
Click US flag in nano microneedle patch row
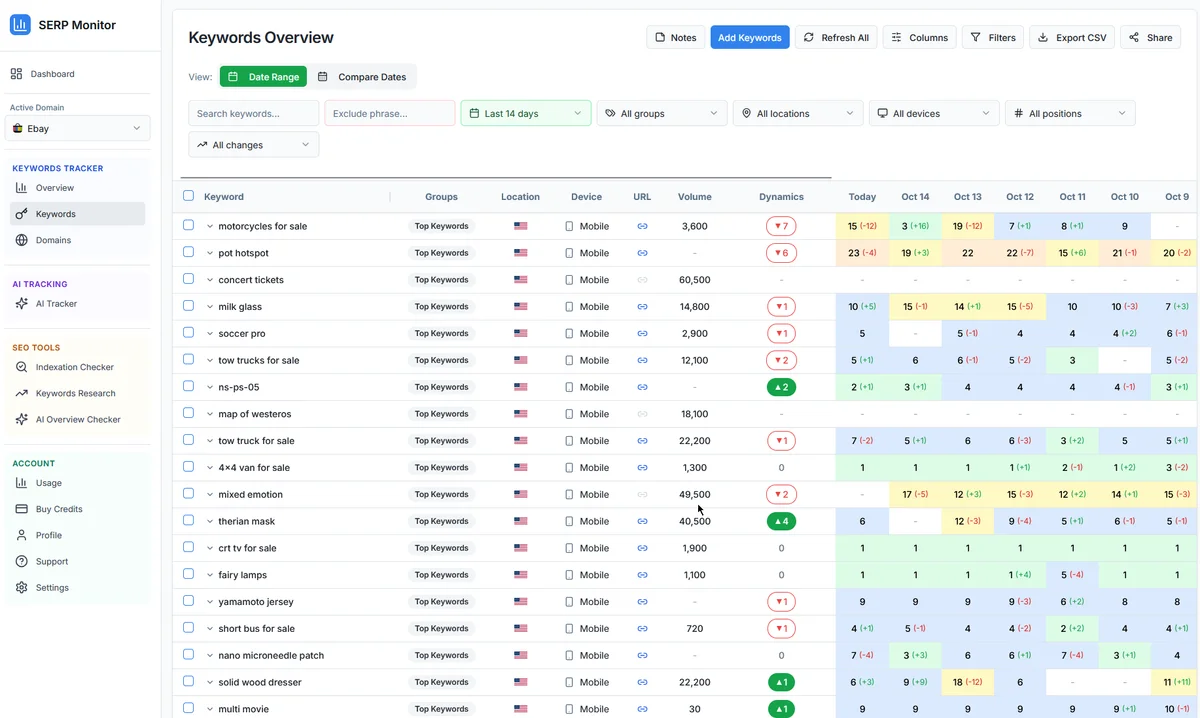[x=520, y=656]
